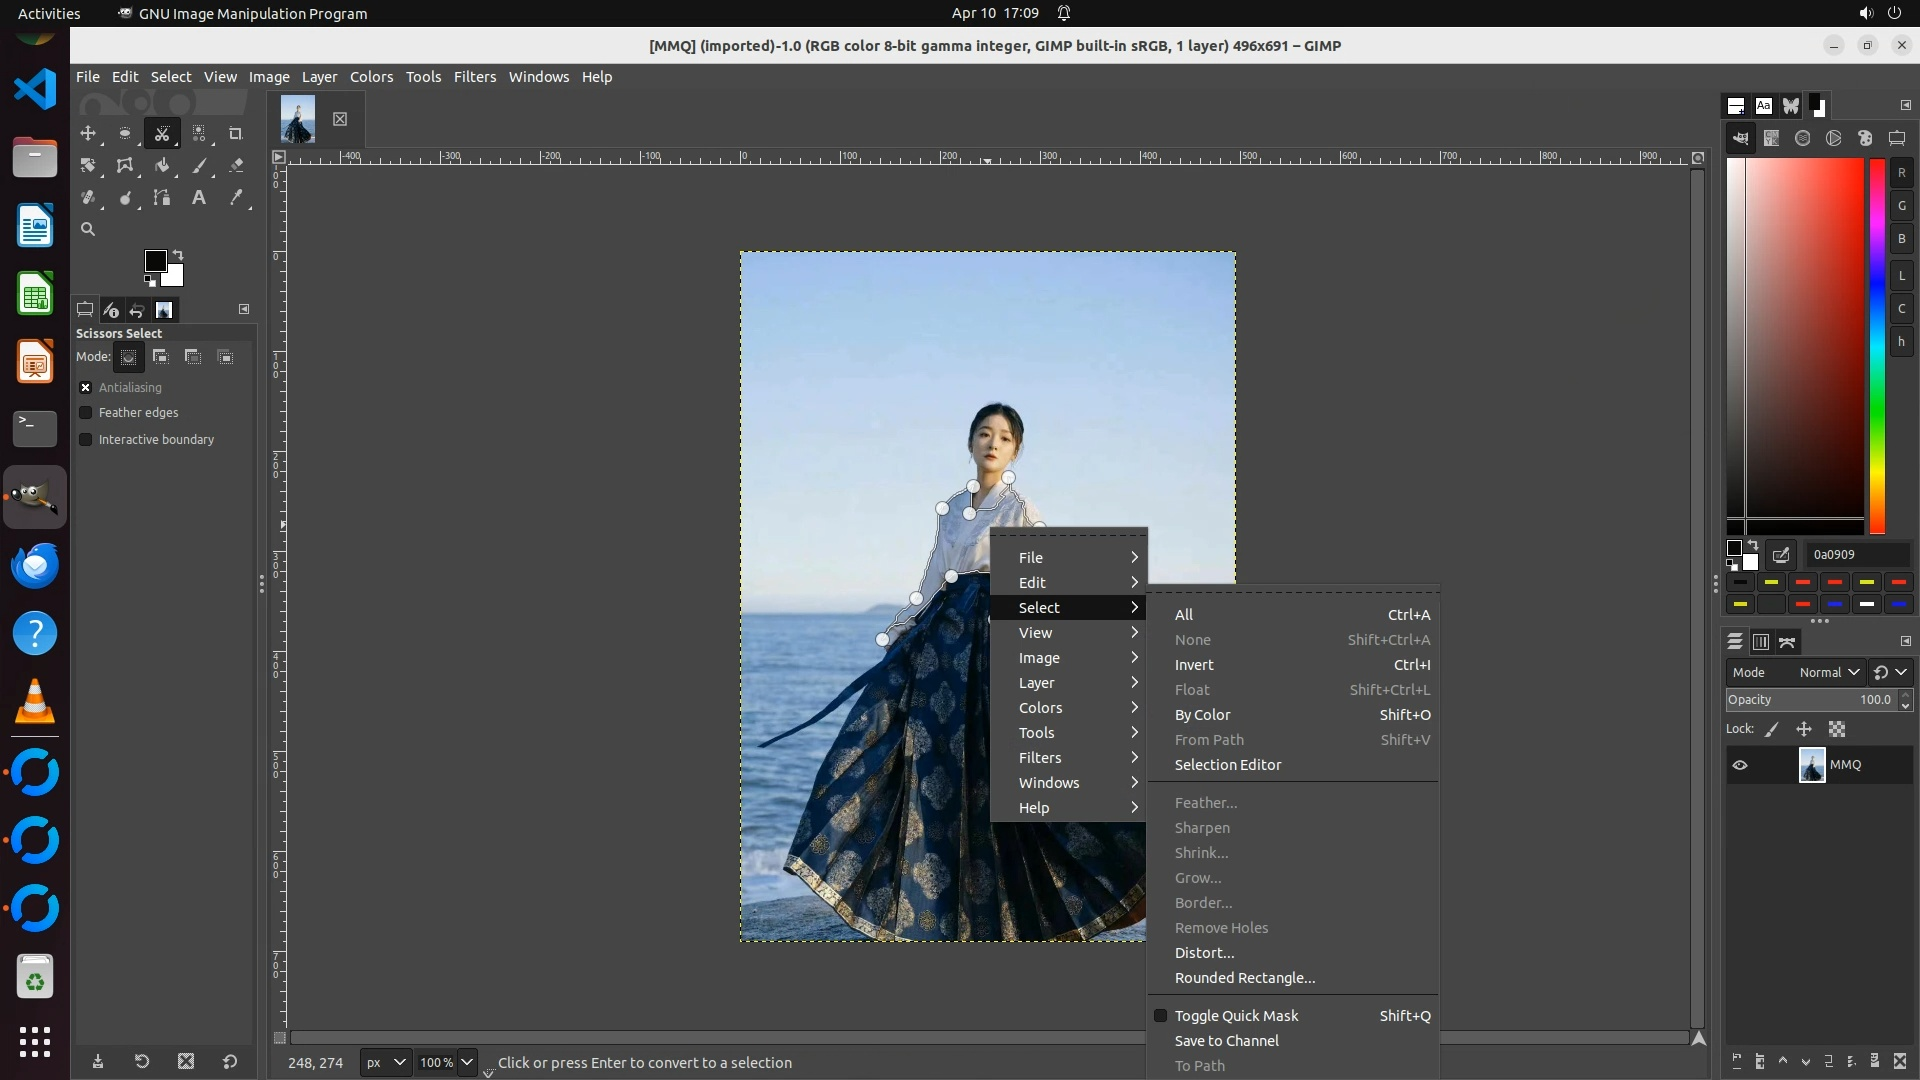Select the Move tool
1920x1080 pixels.
[88, 133]
